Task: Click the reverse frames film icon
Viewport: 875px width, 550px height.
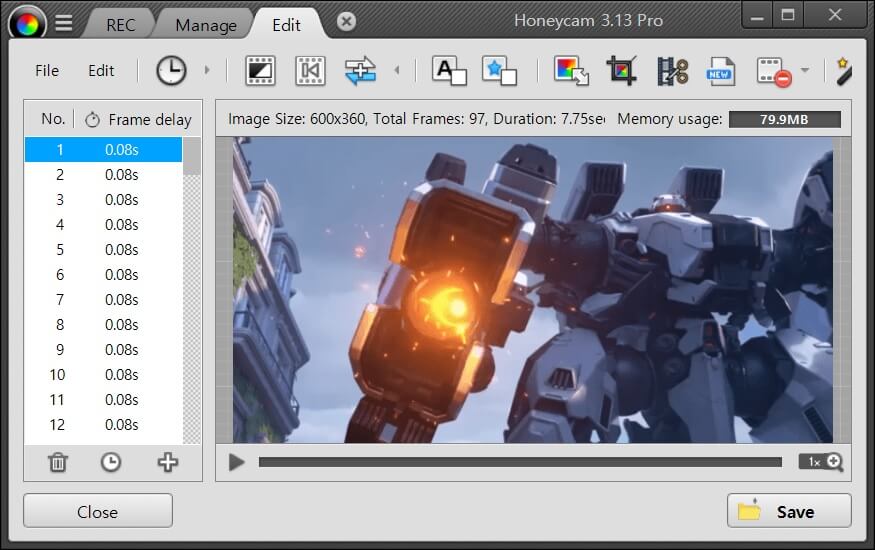Action: tap(310, 70)
